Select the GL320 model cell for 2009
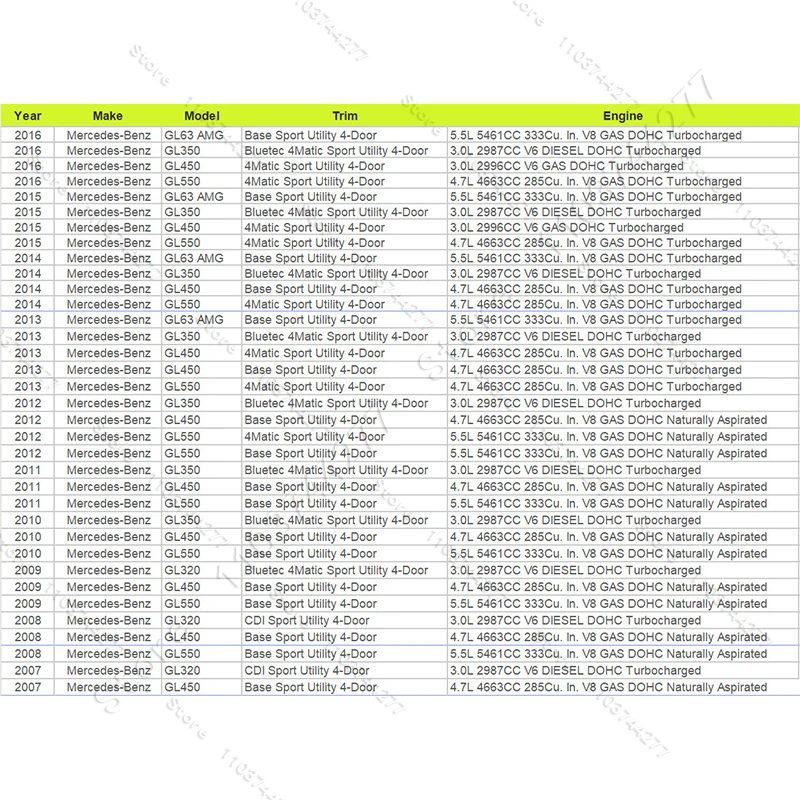The image size is (800, 800). [x=202, y=570]
